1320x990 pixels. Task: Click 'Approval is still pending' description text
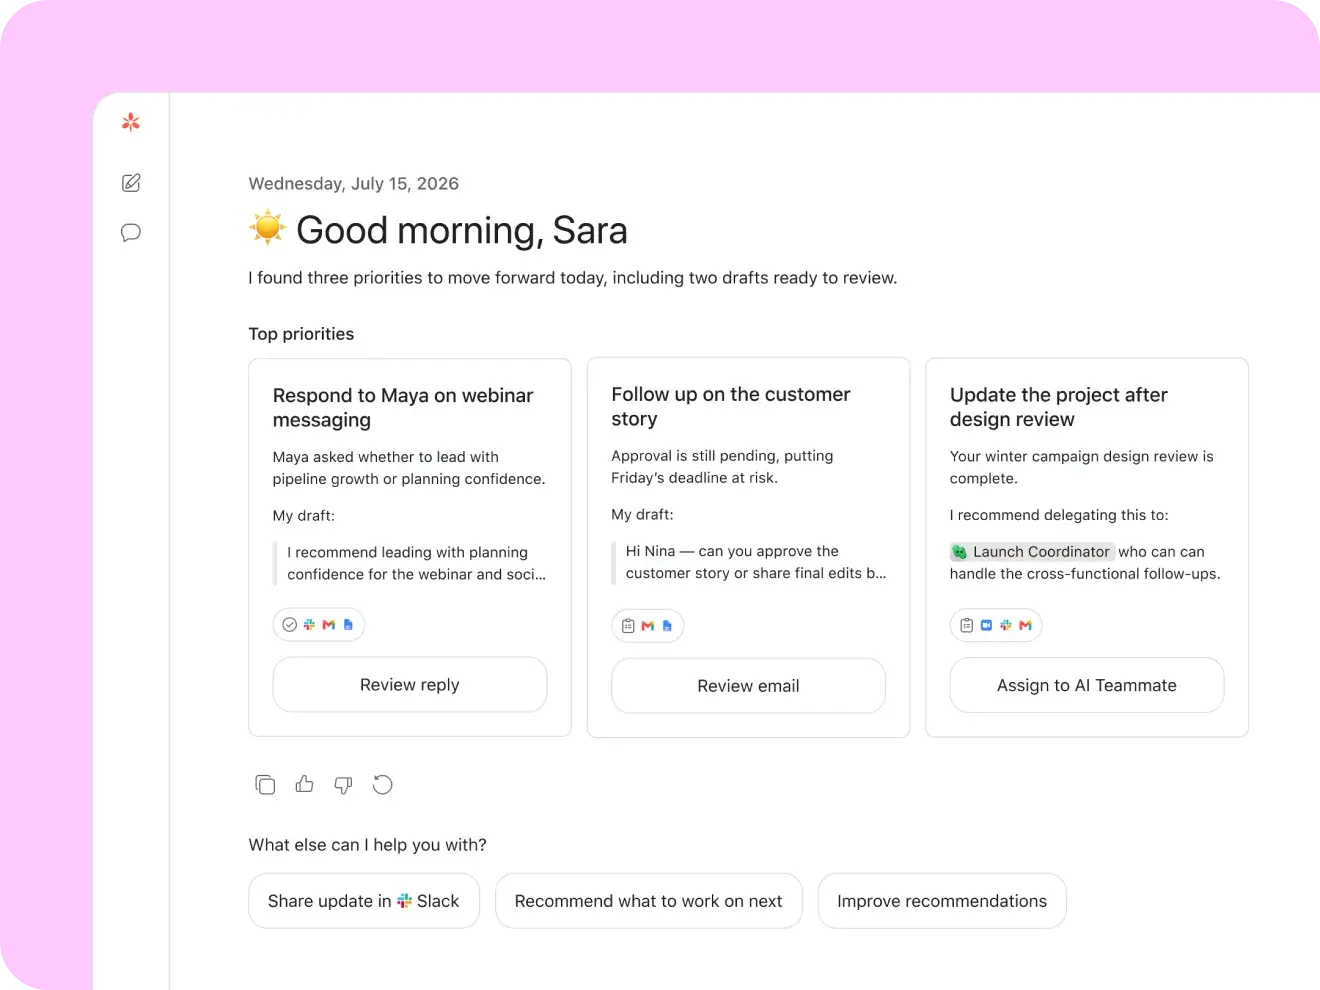tap(722, 467)
